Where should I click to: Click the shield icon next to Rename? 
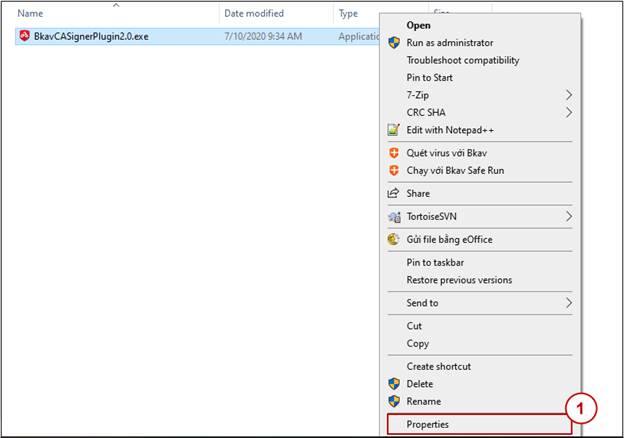(x=393, y=401)
